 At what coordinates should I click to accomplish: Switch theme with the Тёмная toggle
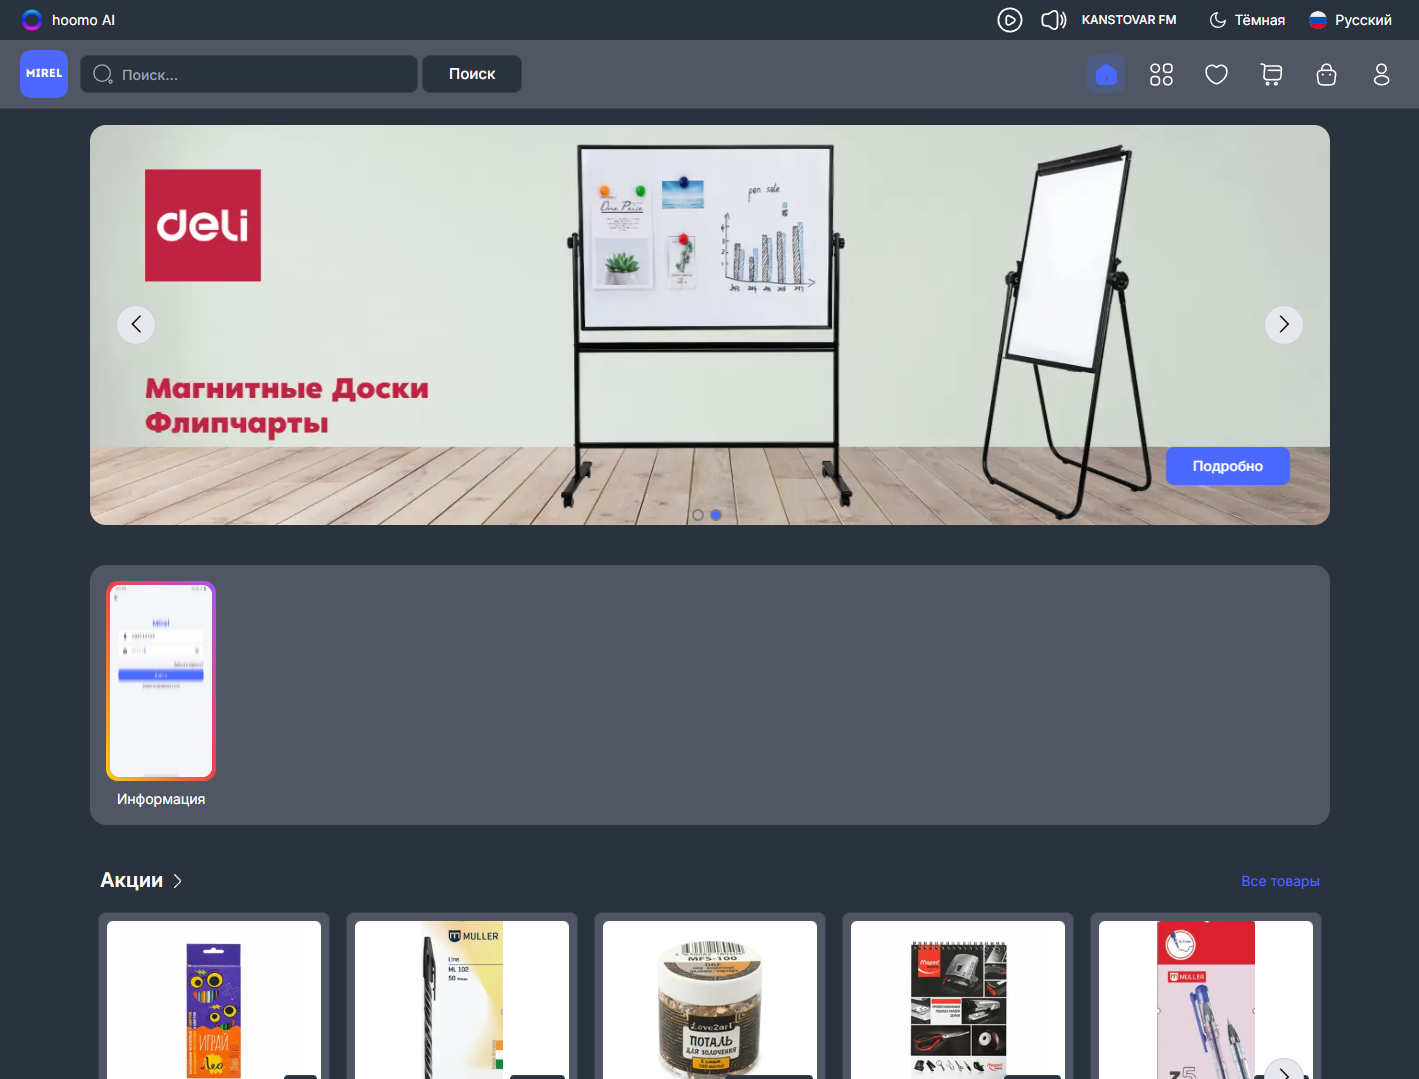1247,20
